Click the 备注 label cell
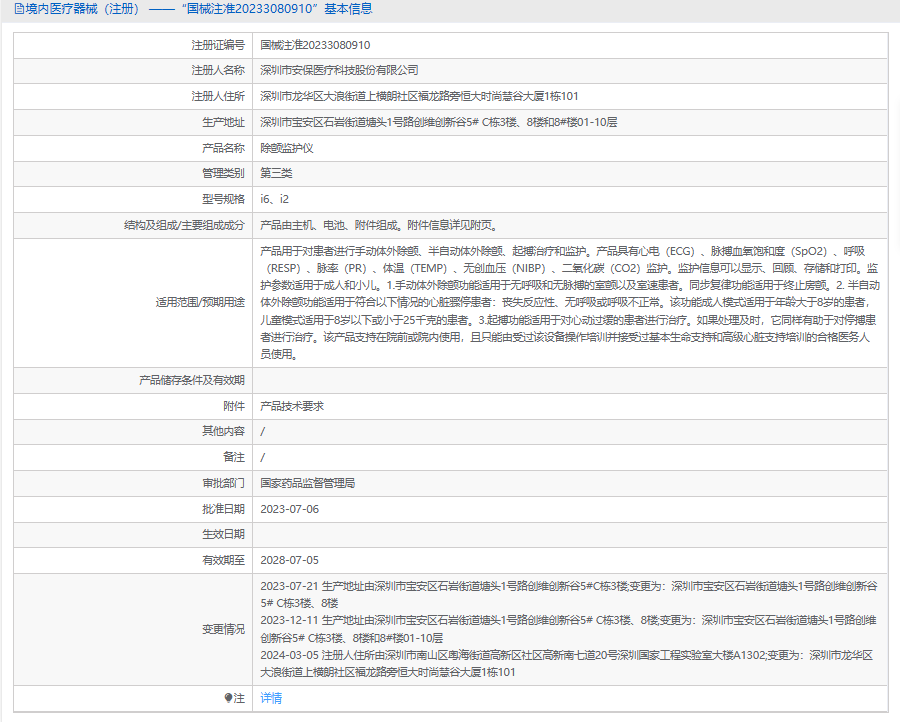The image size is (900, 722). 133,457
